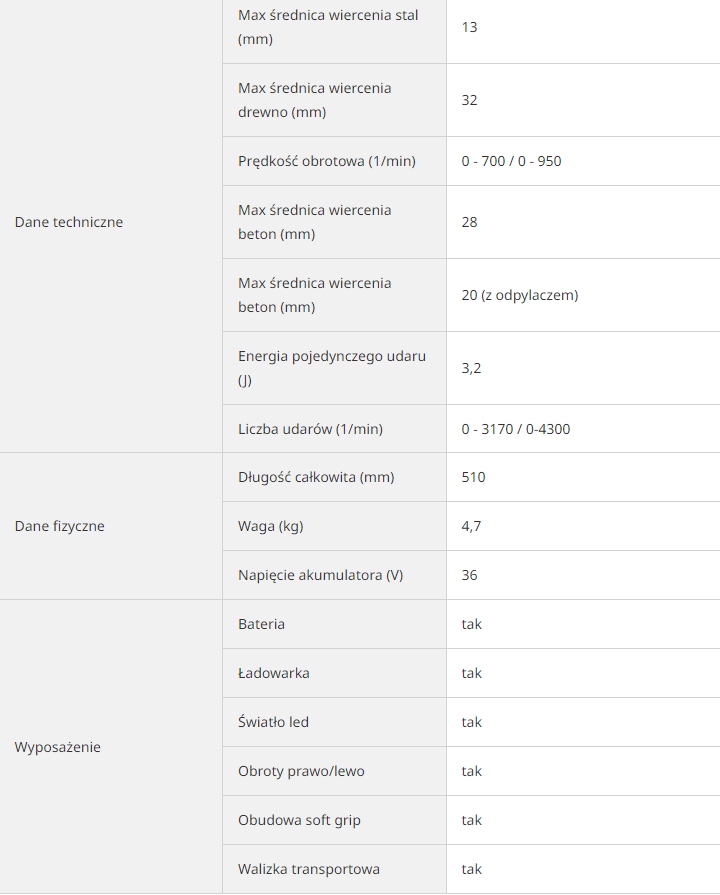Image resolution: width=720 pixels, height=895 pixels.
Task: Select the 'Wyposażenie' category cell
Action: tap(111, 747)
